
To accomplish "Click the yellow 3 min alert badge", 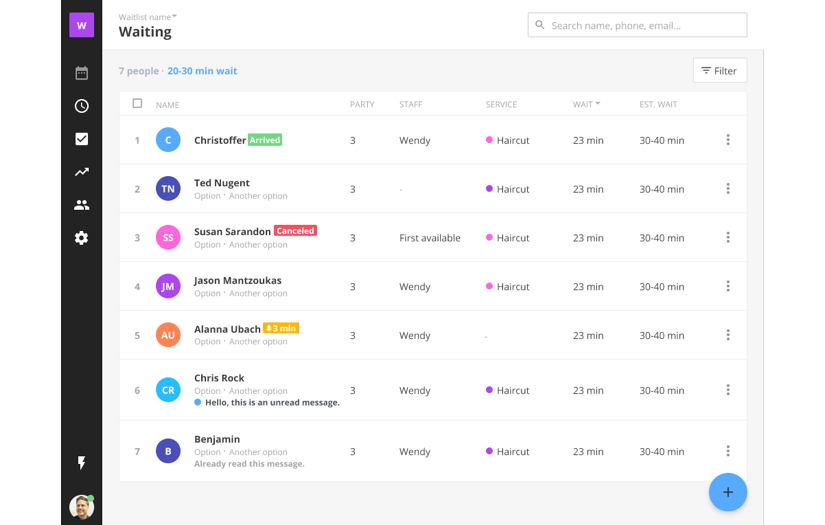I will pyautogui.click(x=281, y=328).
